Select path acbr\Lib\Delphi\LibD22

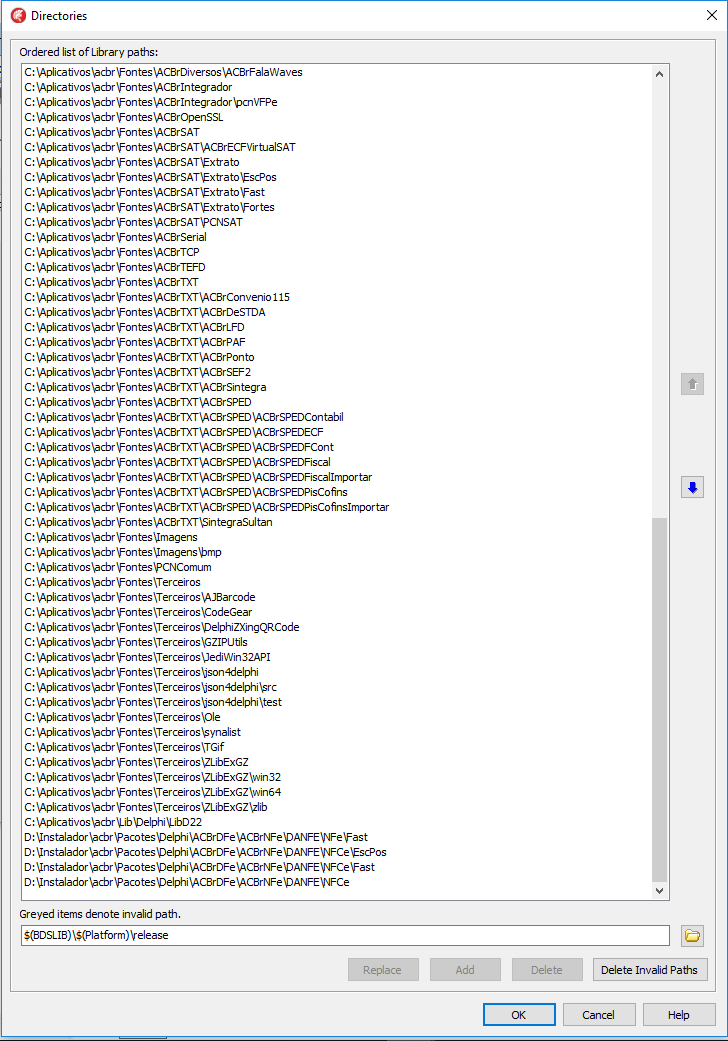pyautogui.click(x=113, y=823)
